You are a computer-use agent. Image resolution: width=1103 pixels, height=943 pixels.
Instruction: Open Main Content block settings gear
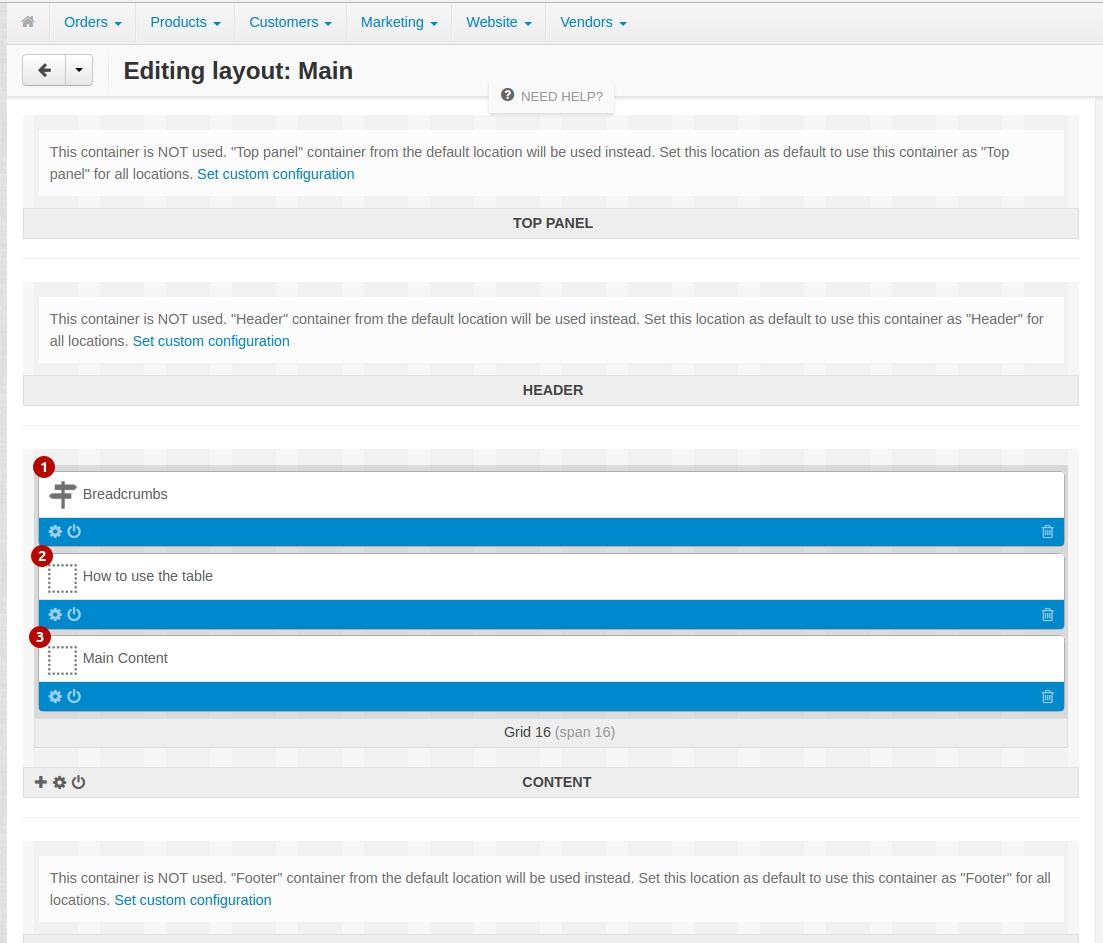pos(55,696)
